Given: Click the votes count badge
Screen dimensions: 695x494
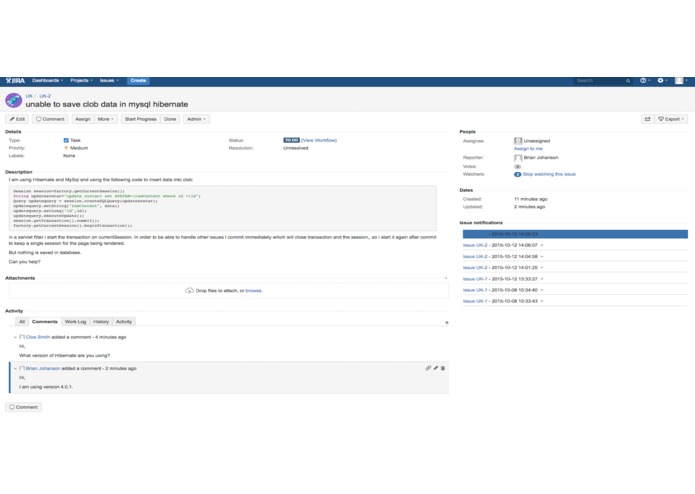Looking at the screenshot, I should coord(517,167).
